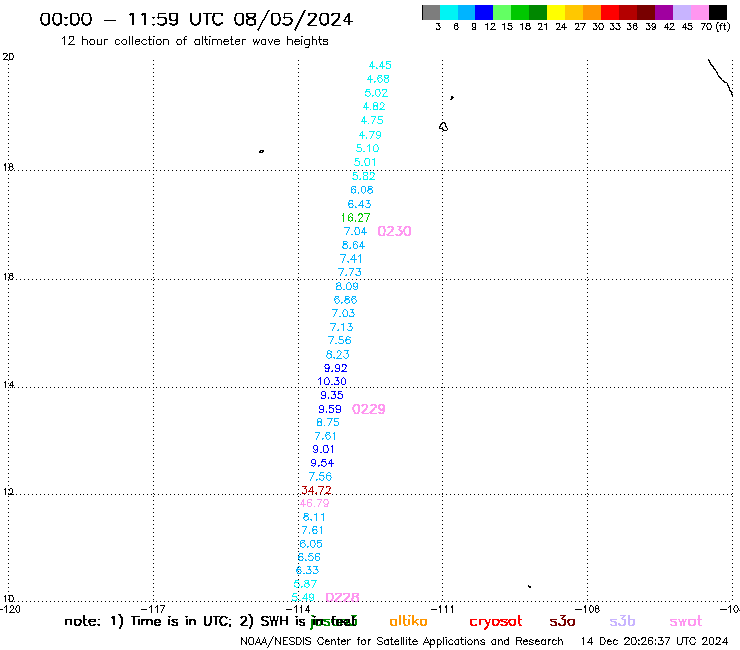Click the 14 Dec 20:26:37 UTC timestamp
Viewport: 740px width, 650px height.
click(x=654, y=642)
